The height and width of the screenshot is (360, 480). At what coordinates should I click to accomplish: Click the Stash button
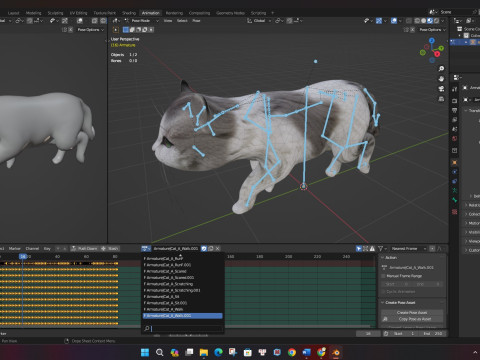[110, 248]
